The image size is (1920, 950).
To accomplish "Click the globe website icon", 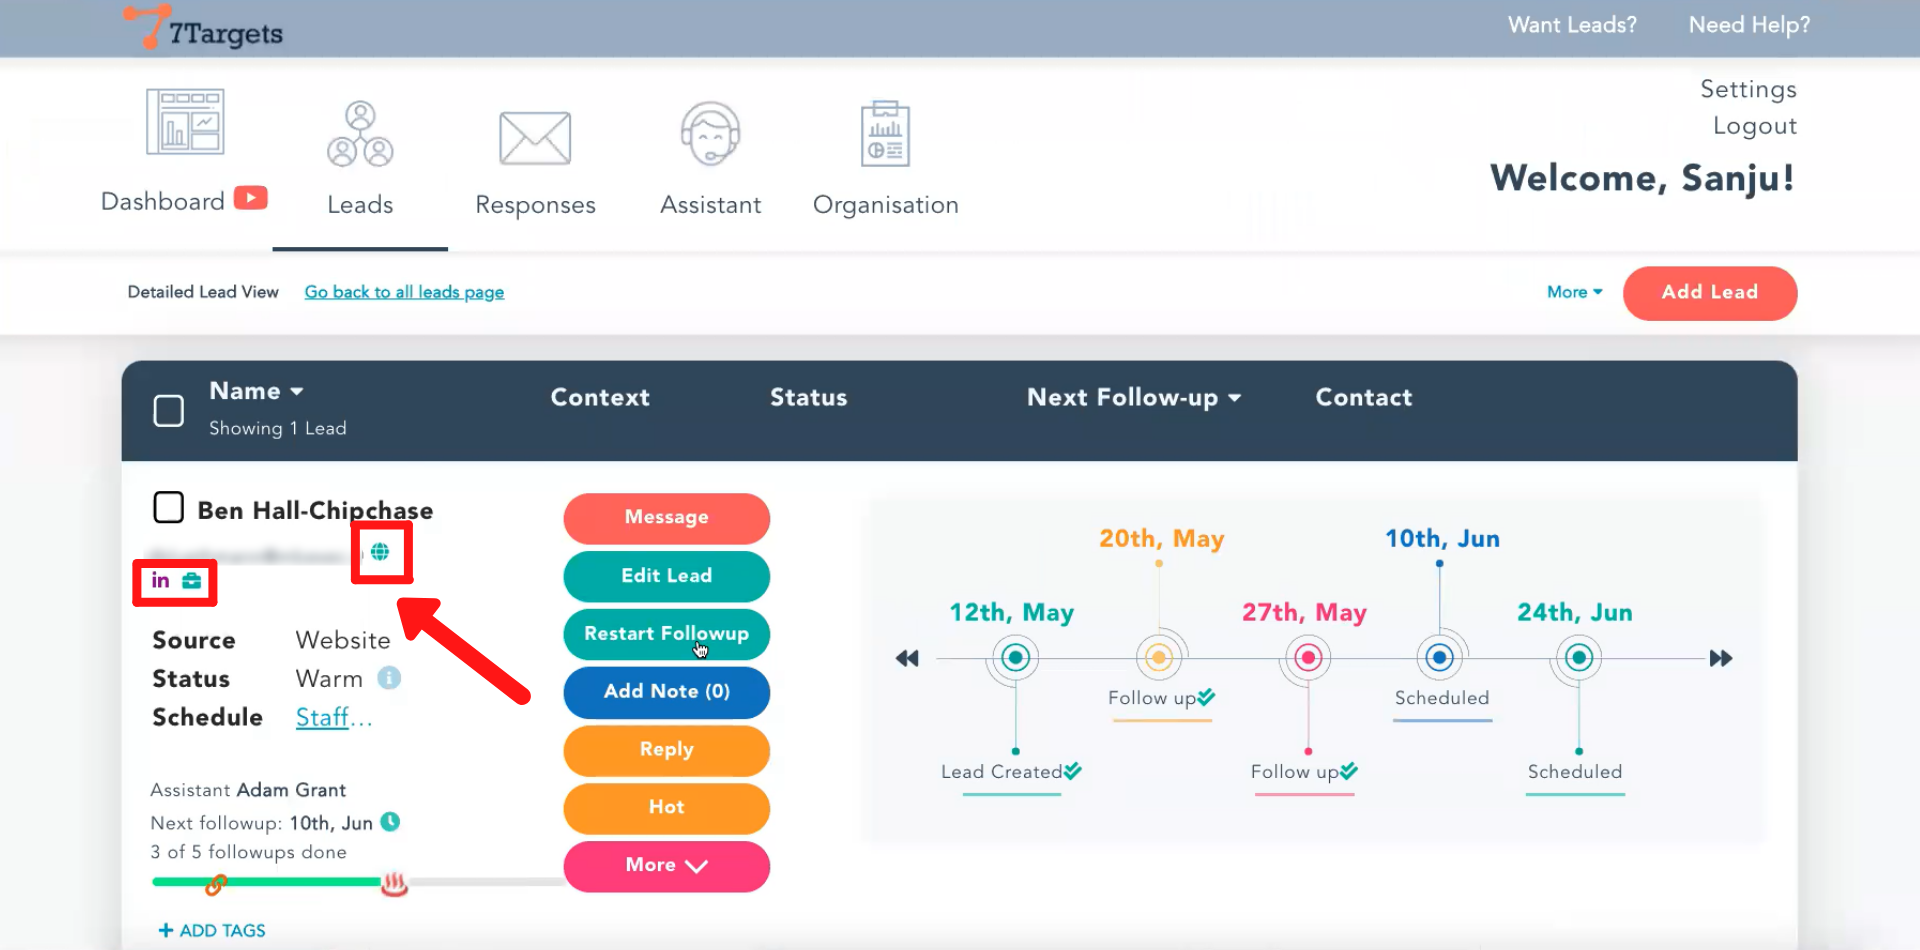I will click(x=380, y=552).
